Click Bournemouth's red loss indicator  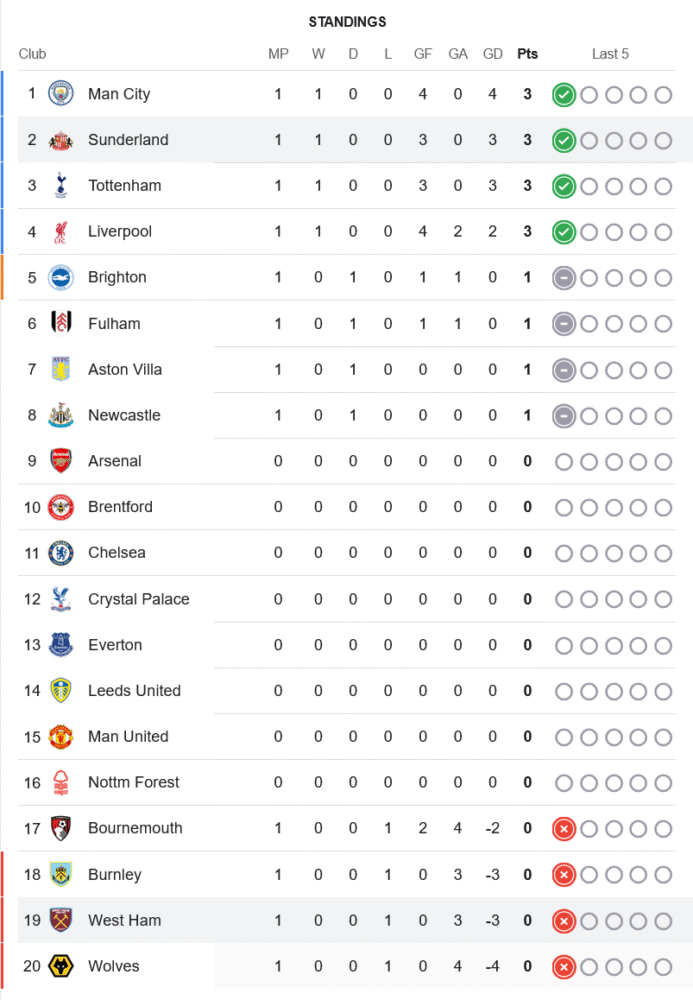tap(563, 829)
